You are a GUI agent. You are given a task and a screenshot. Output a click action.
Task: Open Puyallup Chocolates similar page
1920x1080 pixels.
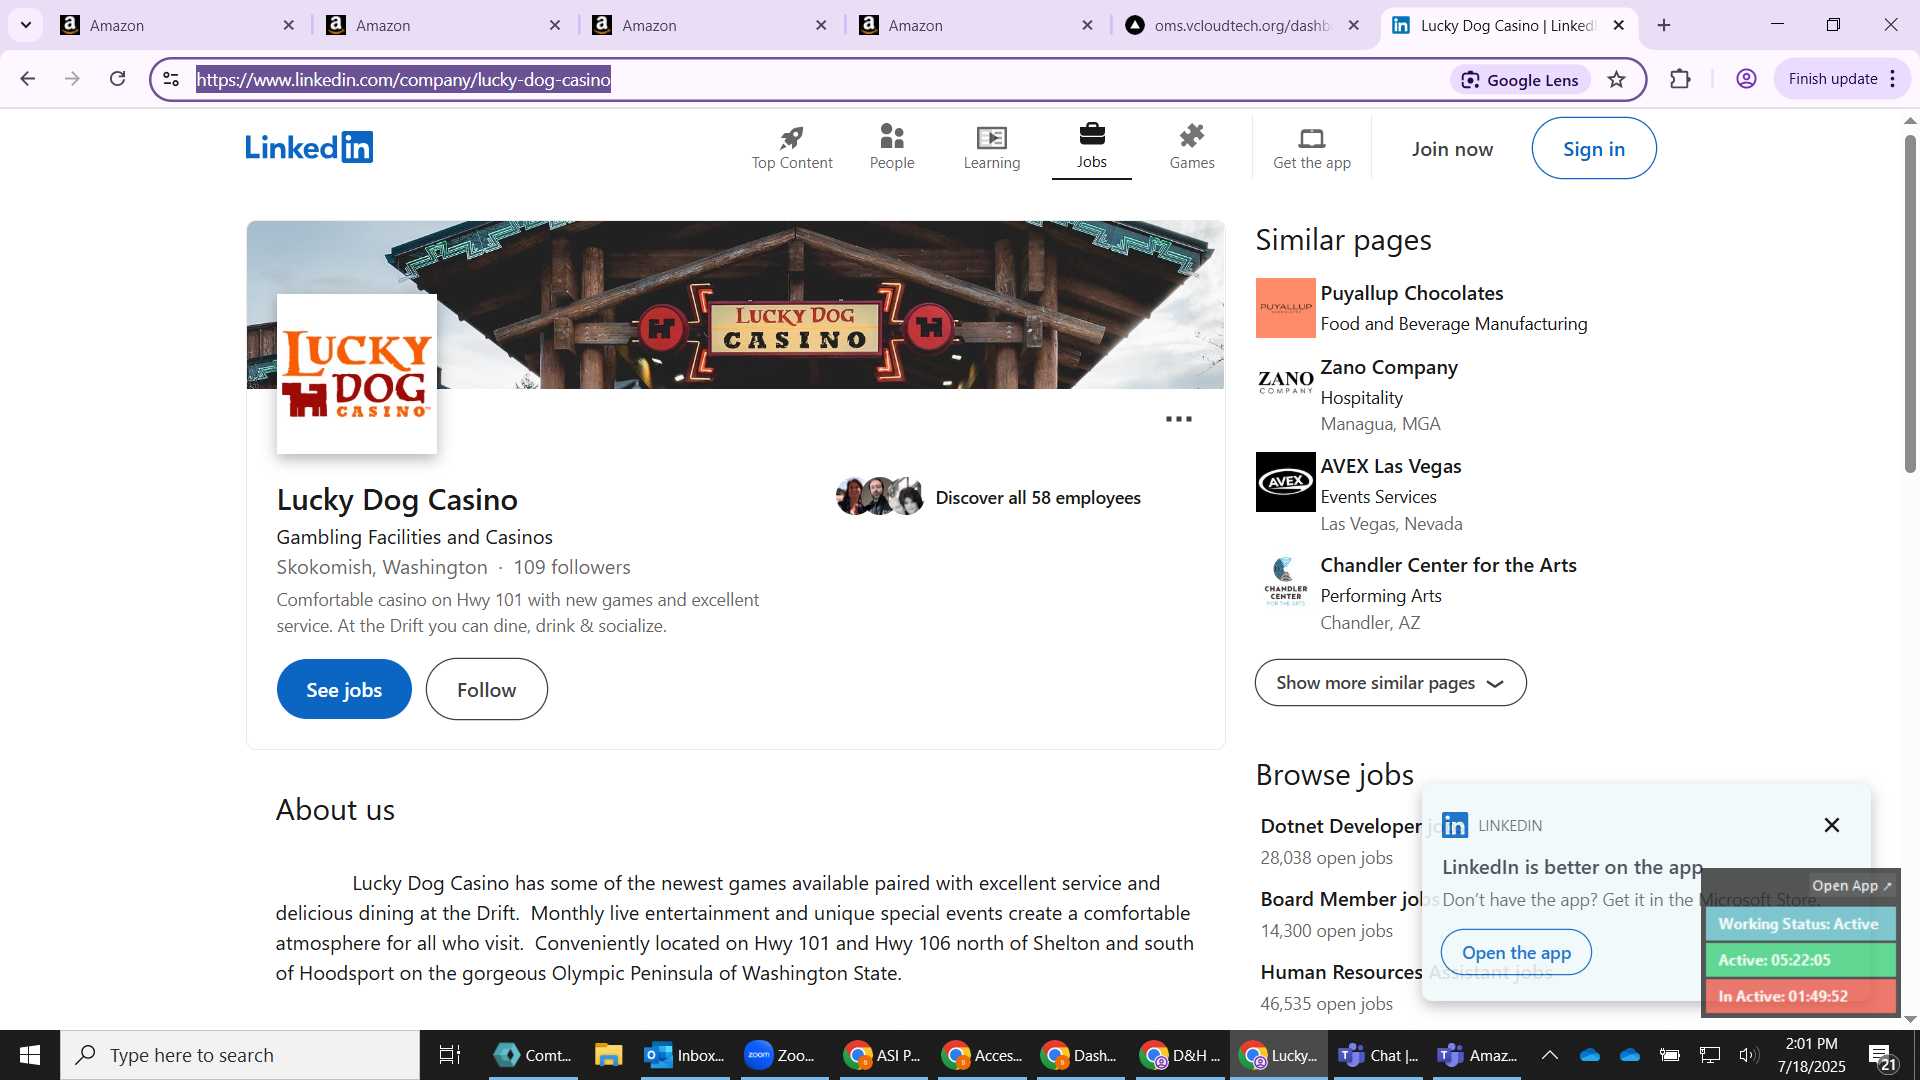1412,293
